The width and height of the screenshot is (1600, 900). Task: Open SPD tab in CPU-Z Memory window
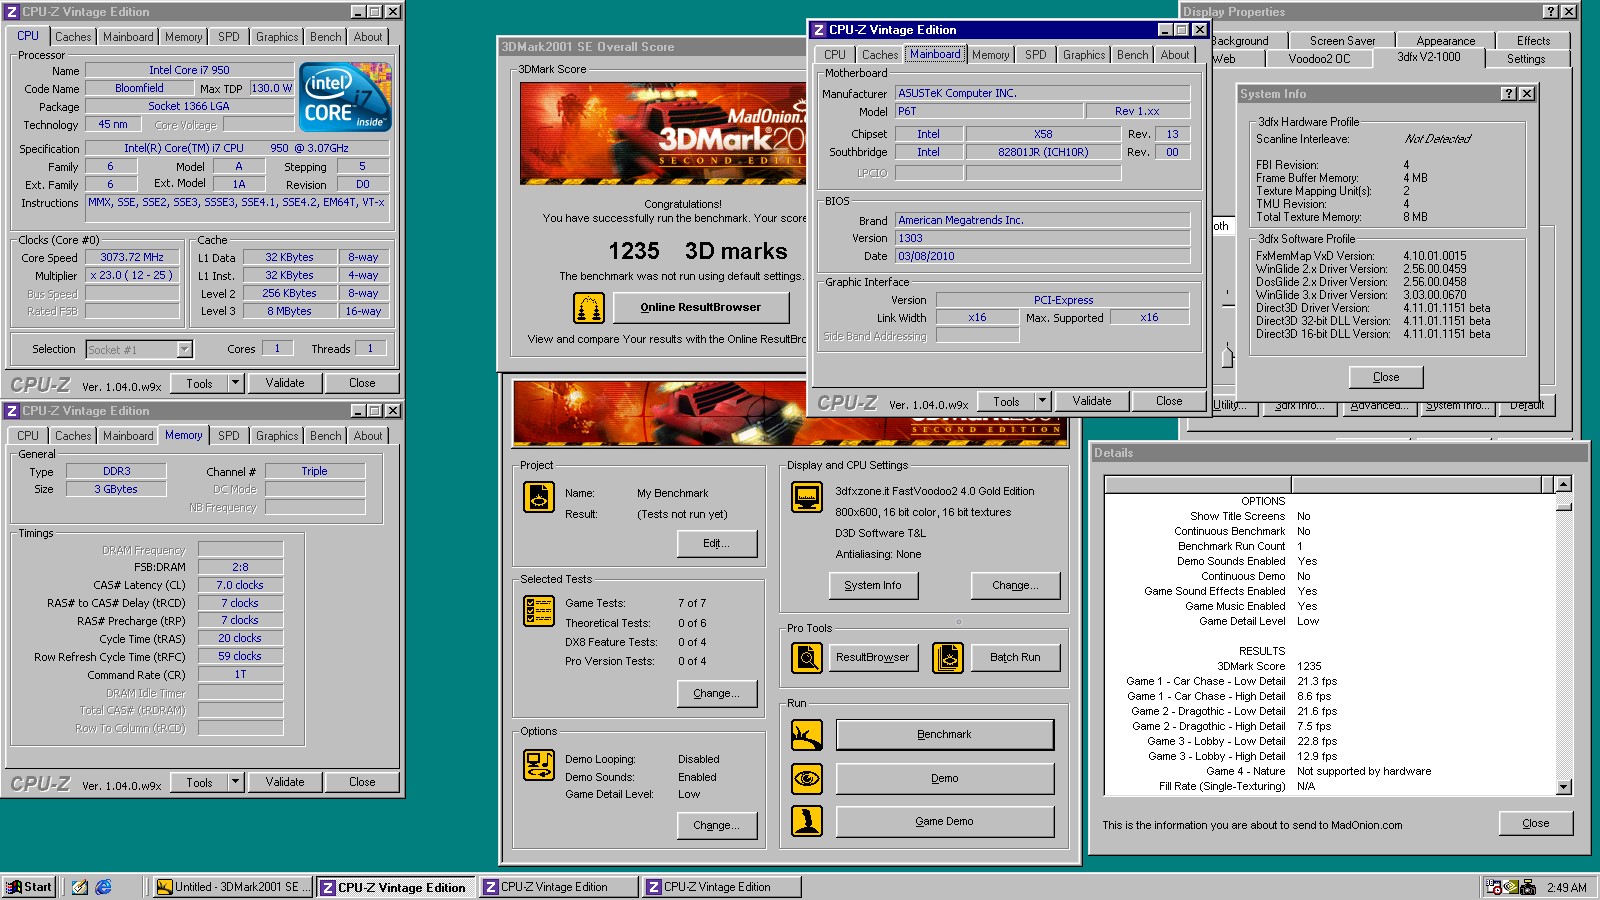tap(229, 436)
